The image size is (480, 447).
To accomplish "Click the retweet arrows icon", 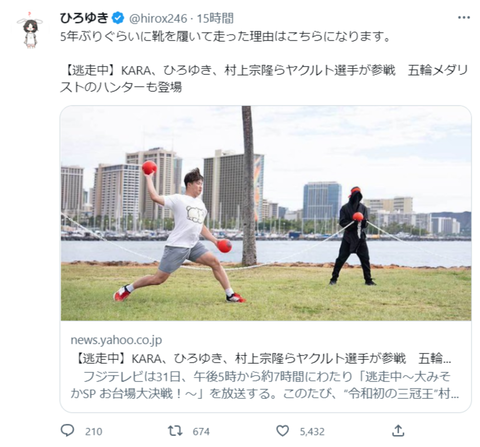I will point(175,431).
